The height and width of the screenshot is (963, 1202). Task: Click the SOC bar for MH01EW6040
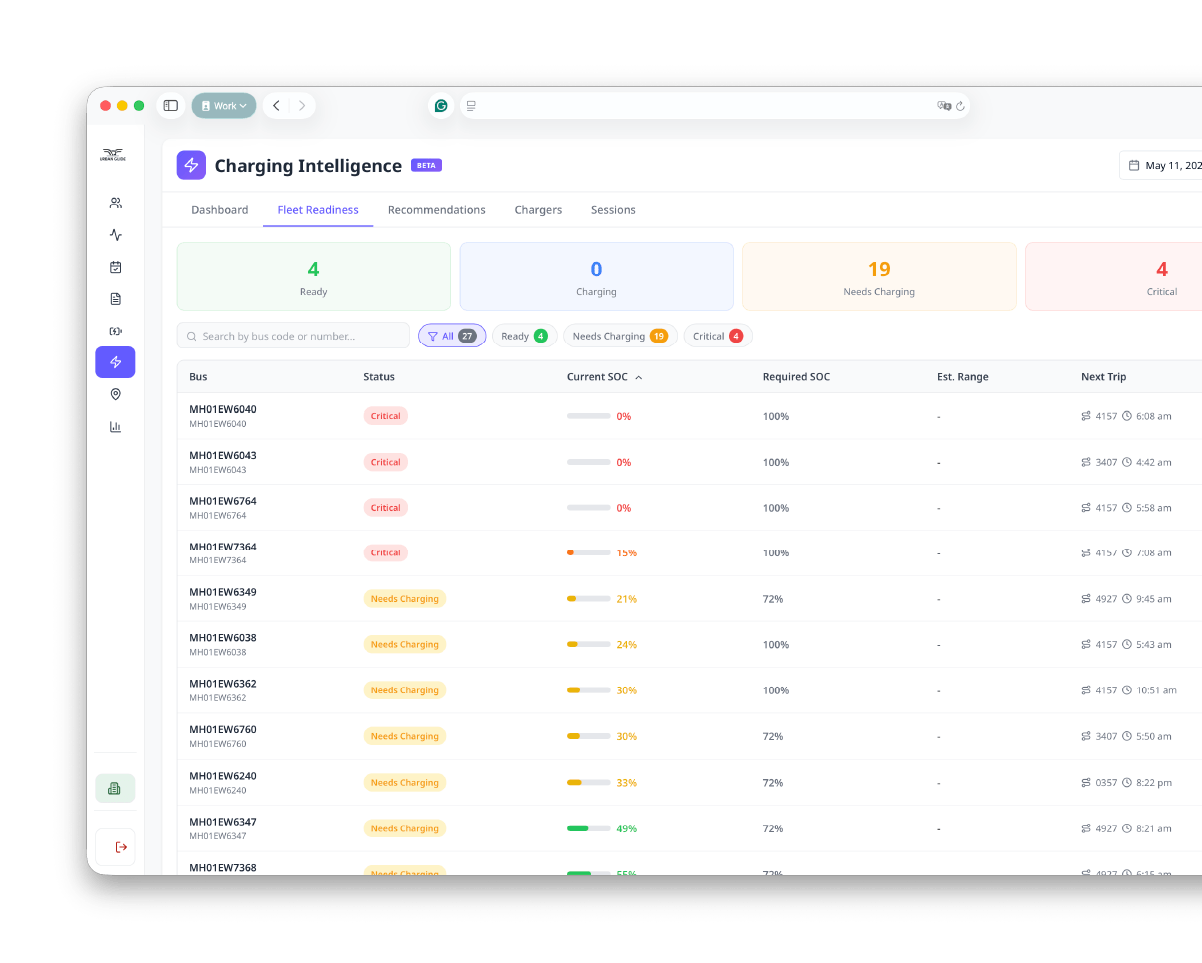588,416
